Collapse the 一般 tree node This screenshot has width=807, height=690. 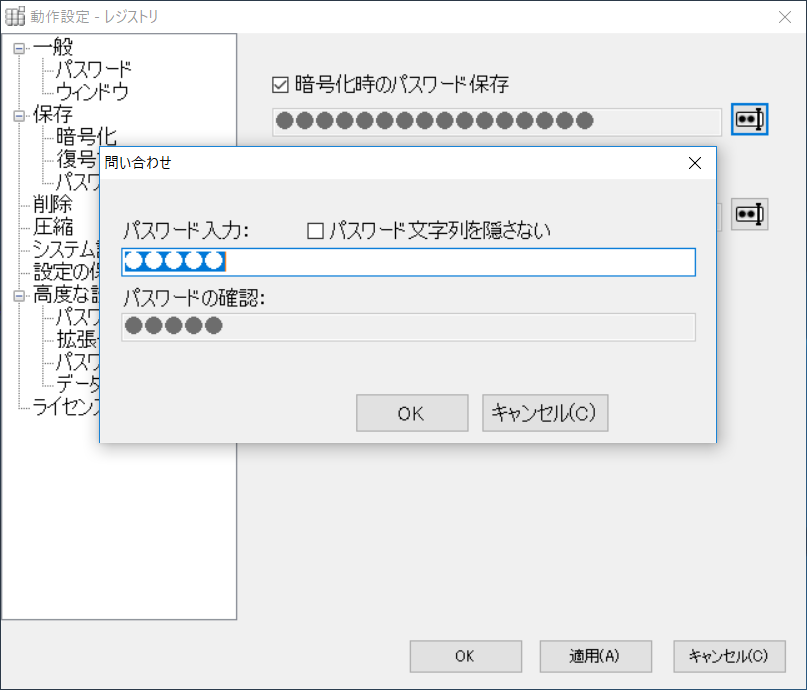(x=20, y=46)
